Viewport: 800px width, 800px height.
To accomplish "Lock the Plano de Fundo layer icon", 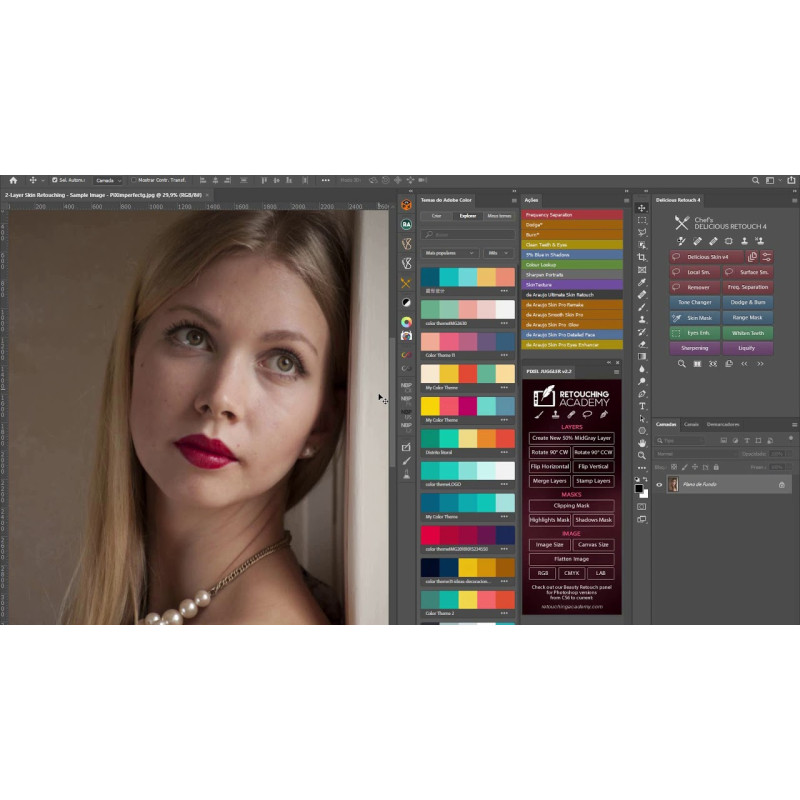I will click(x=781, y=485).
